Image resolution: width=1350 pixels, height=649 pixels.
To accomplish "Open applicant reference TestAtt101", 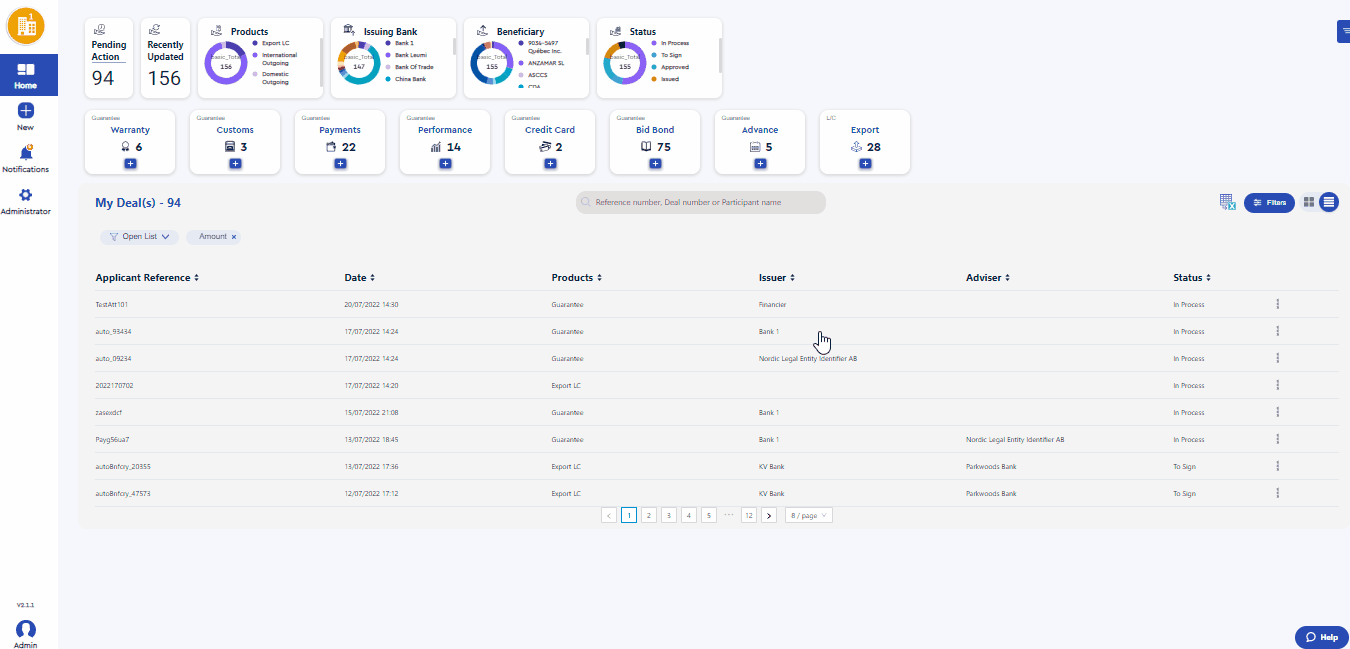I will coord(111,304).
